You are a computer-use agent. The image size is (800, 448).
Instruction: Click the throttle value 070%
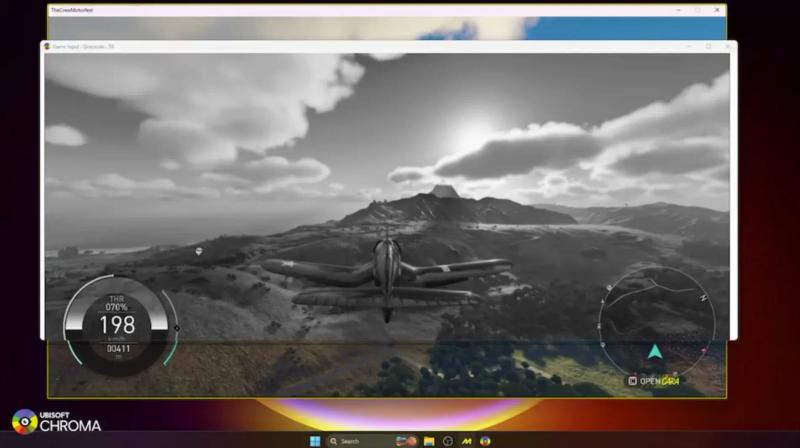click(116, 307)
